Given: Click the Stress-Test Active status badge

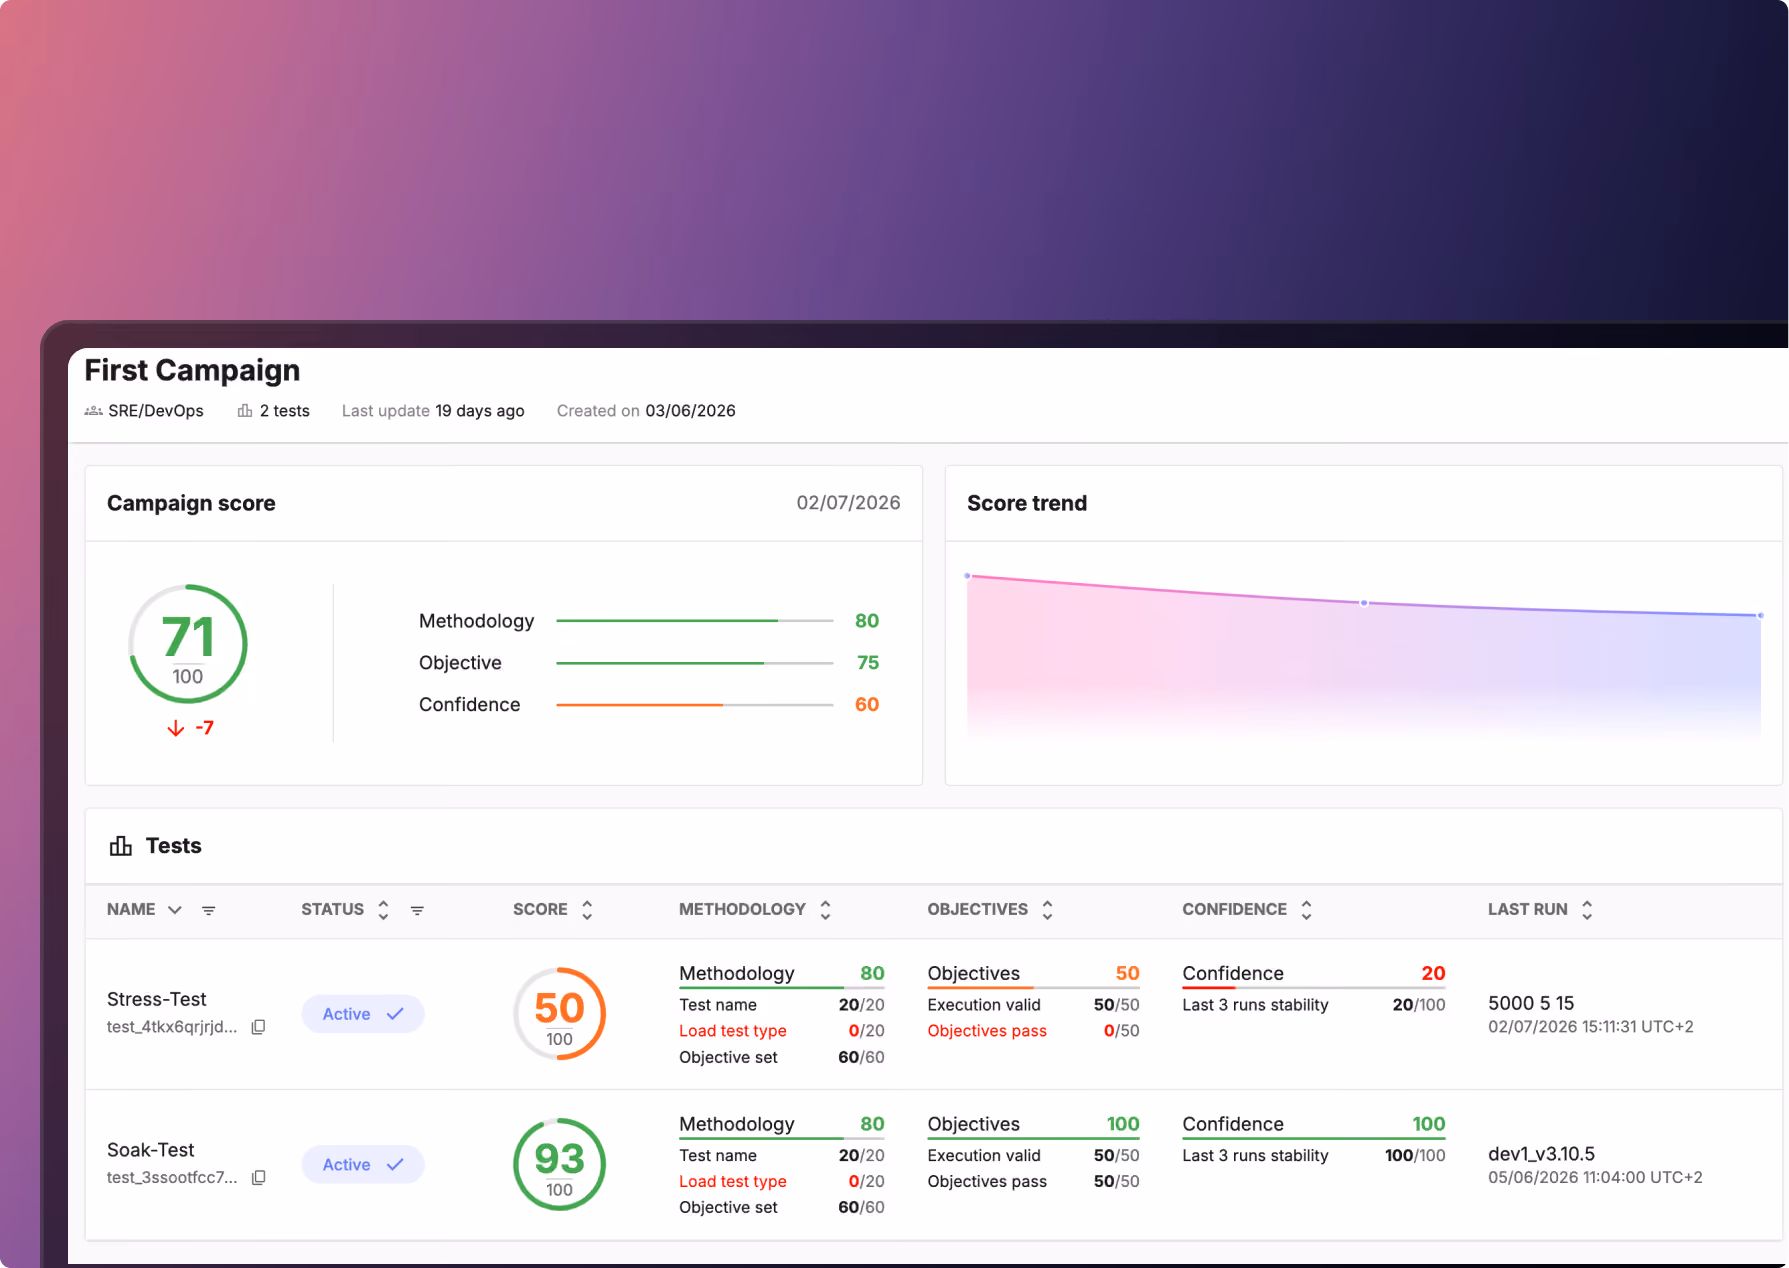Looking at the screenshot, I should pyautogui.click(x=363, y=1014).
